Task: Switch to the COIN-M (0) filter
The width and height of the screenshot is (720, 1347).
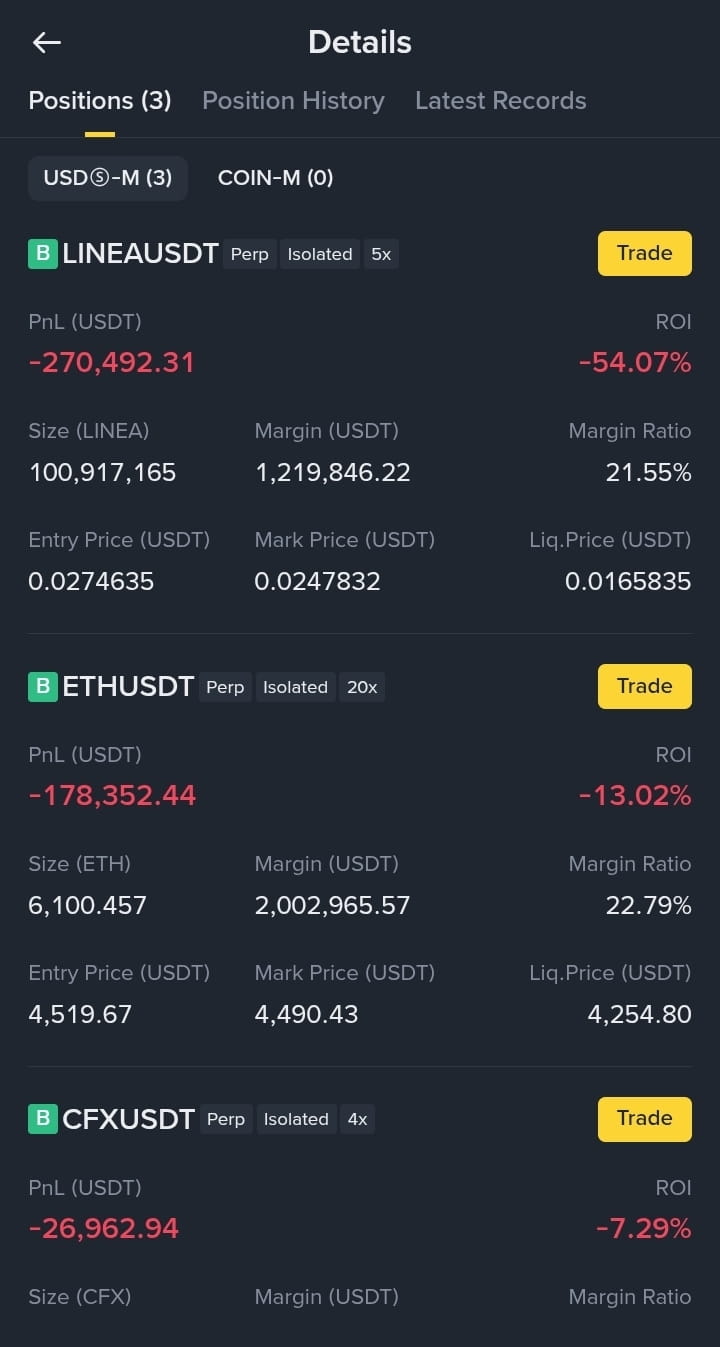Action: coord(275,178)
